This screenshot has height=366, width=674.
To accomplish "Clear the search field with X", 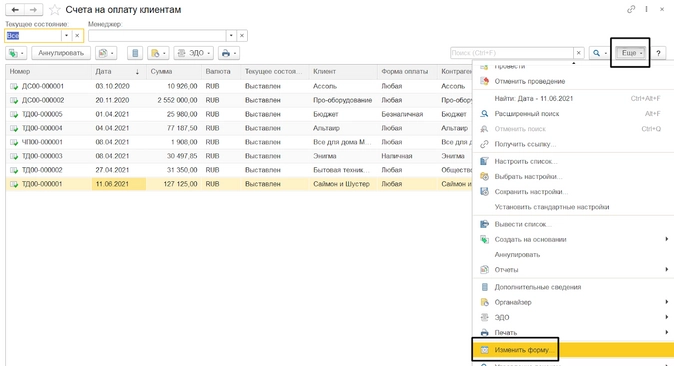I will pos(579,52).
